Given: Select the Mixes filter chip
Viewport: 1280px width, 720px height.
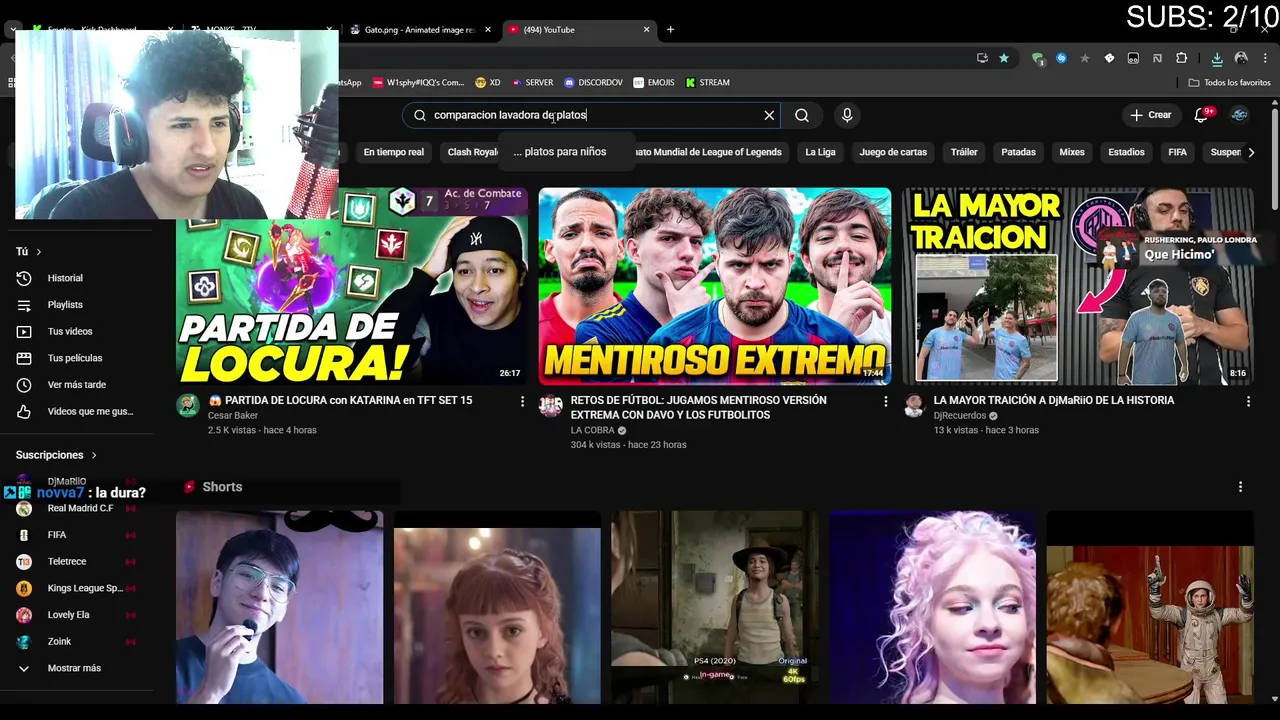Looking at the screenshot, I should click(x=1072, y=152).
